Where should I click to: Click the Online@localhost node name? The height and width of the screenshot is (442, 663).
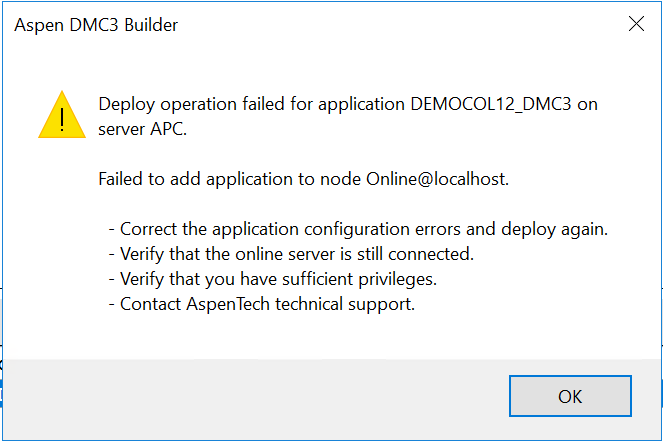(x=437, y=179)
